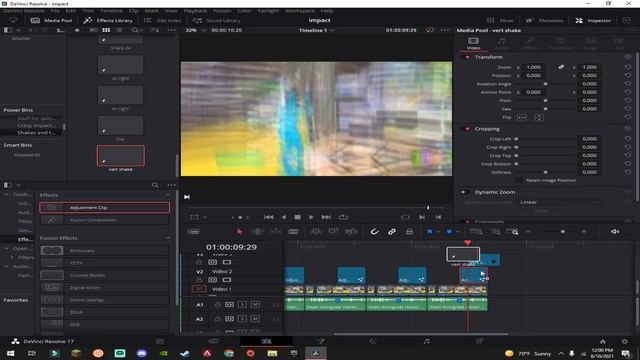
Task: Reset the Transform section
Action: pyautogui.click(x=628, y=57)
